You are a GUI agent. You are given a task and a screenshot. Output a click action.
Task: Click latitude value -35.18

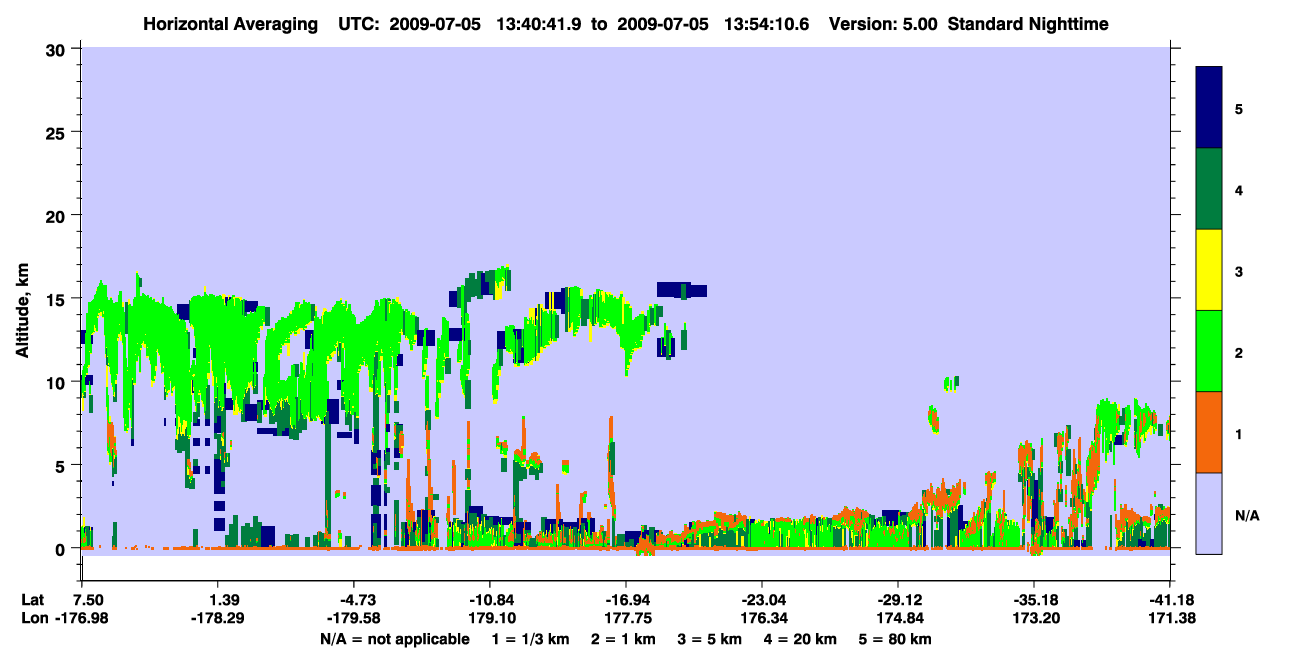(1033, 600)
